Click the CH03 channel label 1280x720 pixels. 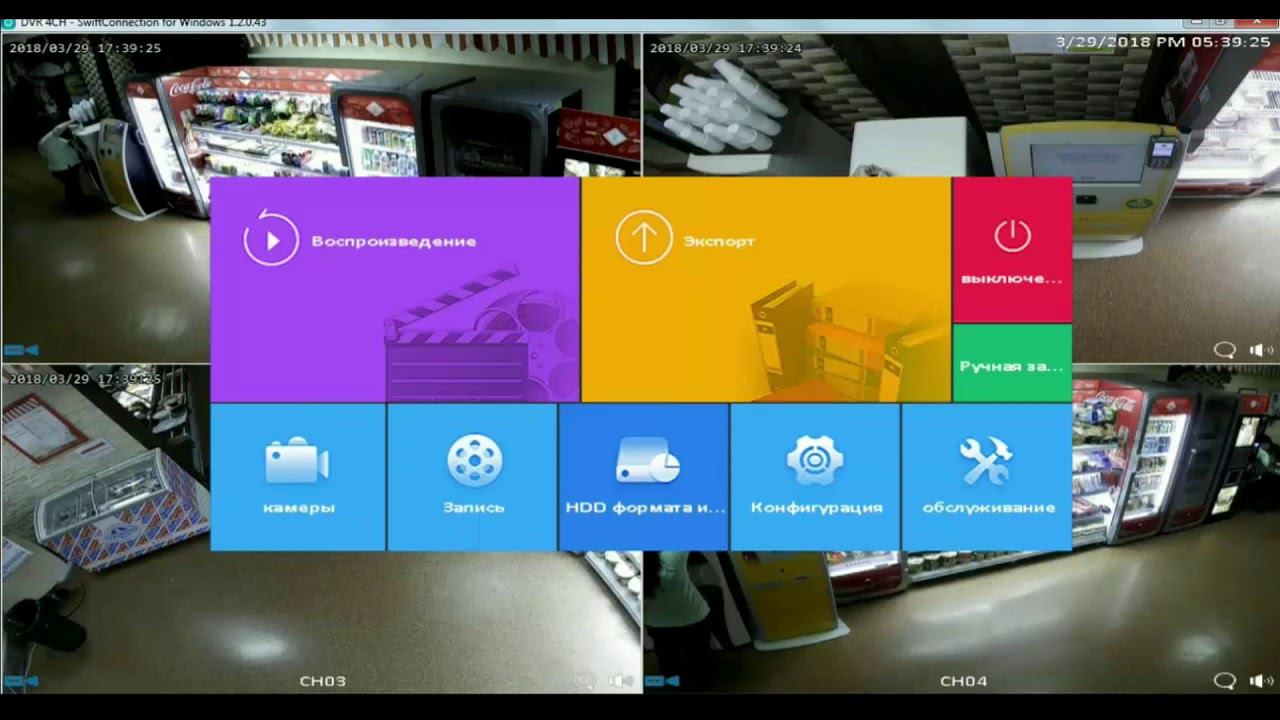tap(323, 681)
